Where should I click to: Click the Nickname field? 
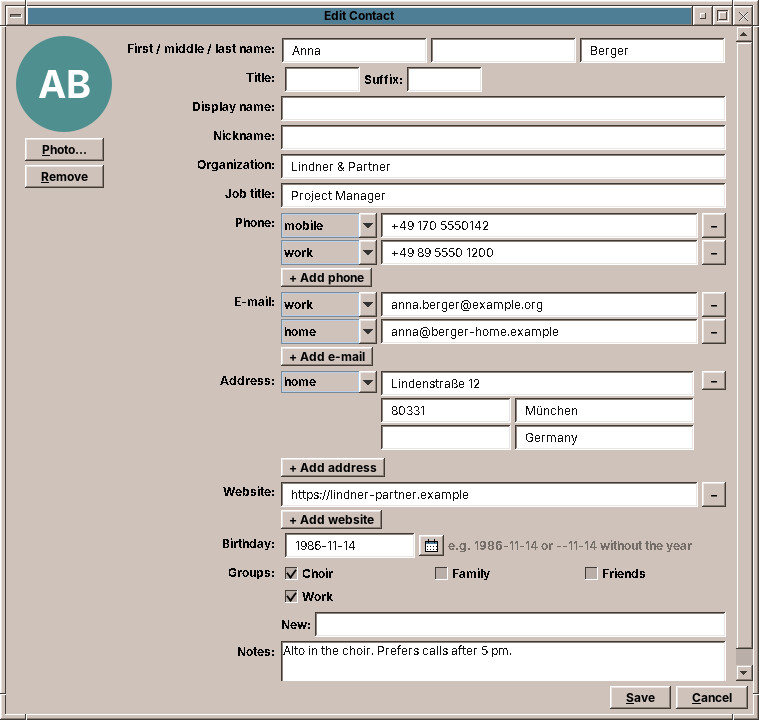(503, 138)
